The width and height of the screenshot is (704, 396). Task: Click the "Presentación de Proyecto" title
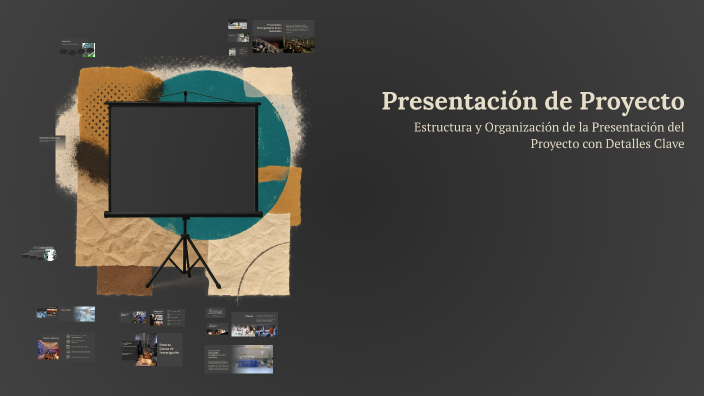point(533,101)
